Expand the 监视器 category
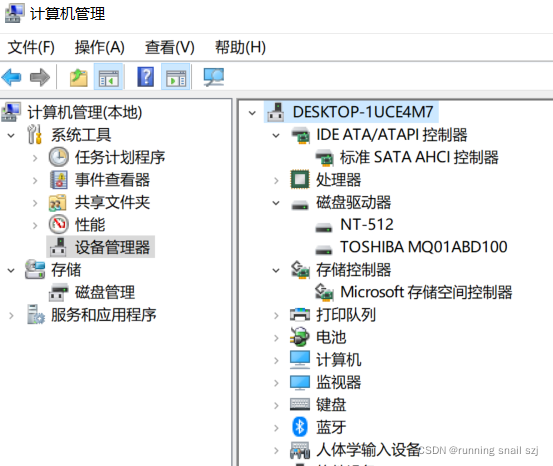This screenshot has width=553, height=466. (x=276, y=383)
